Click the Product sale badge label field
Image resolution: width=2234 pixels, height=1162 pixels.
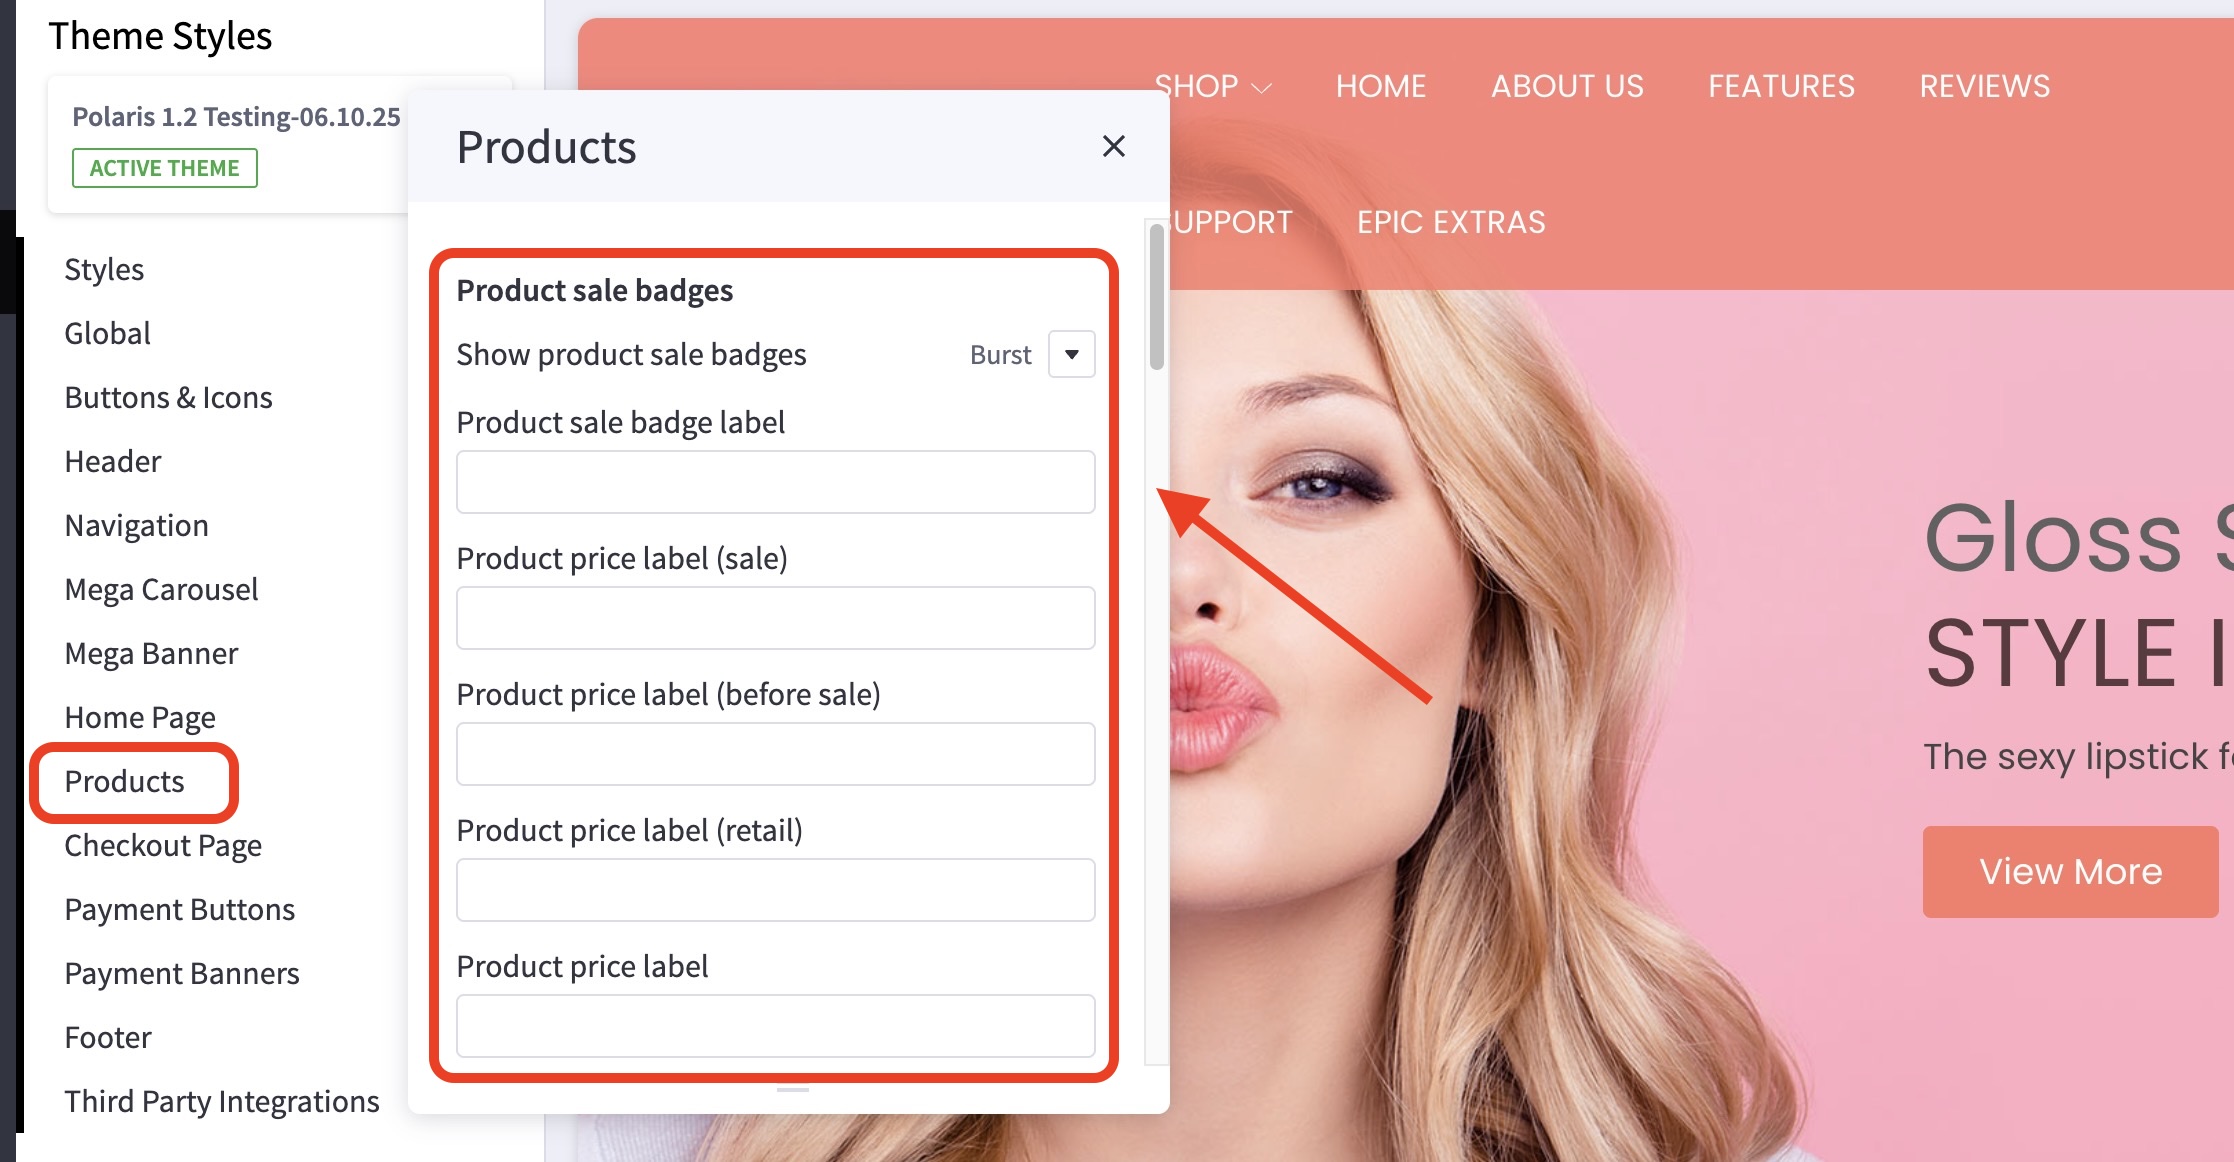point(775,482)
